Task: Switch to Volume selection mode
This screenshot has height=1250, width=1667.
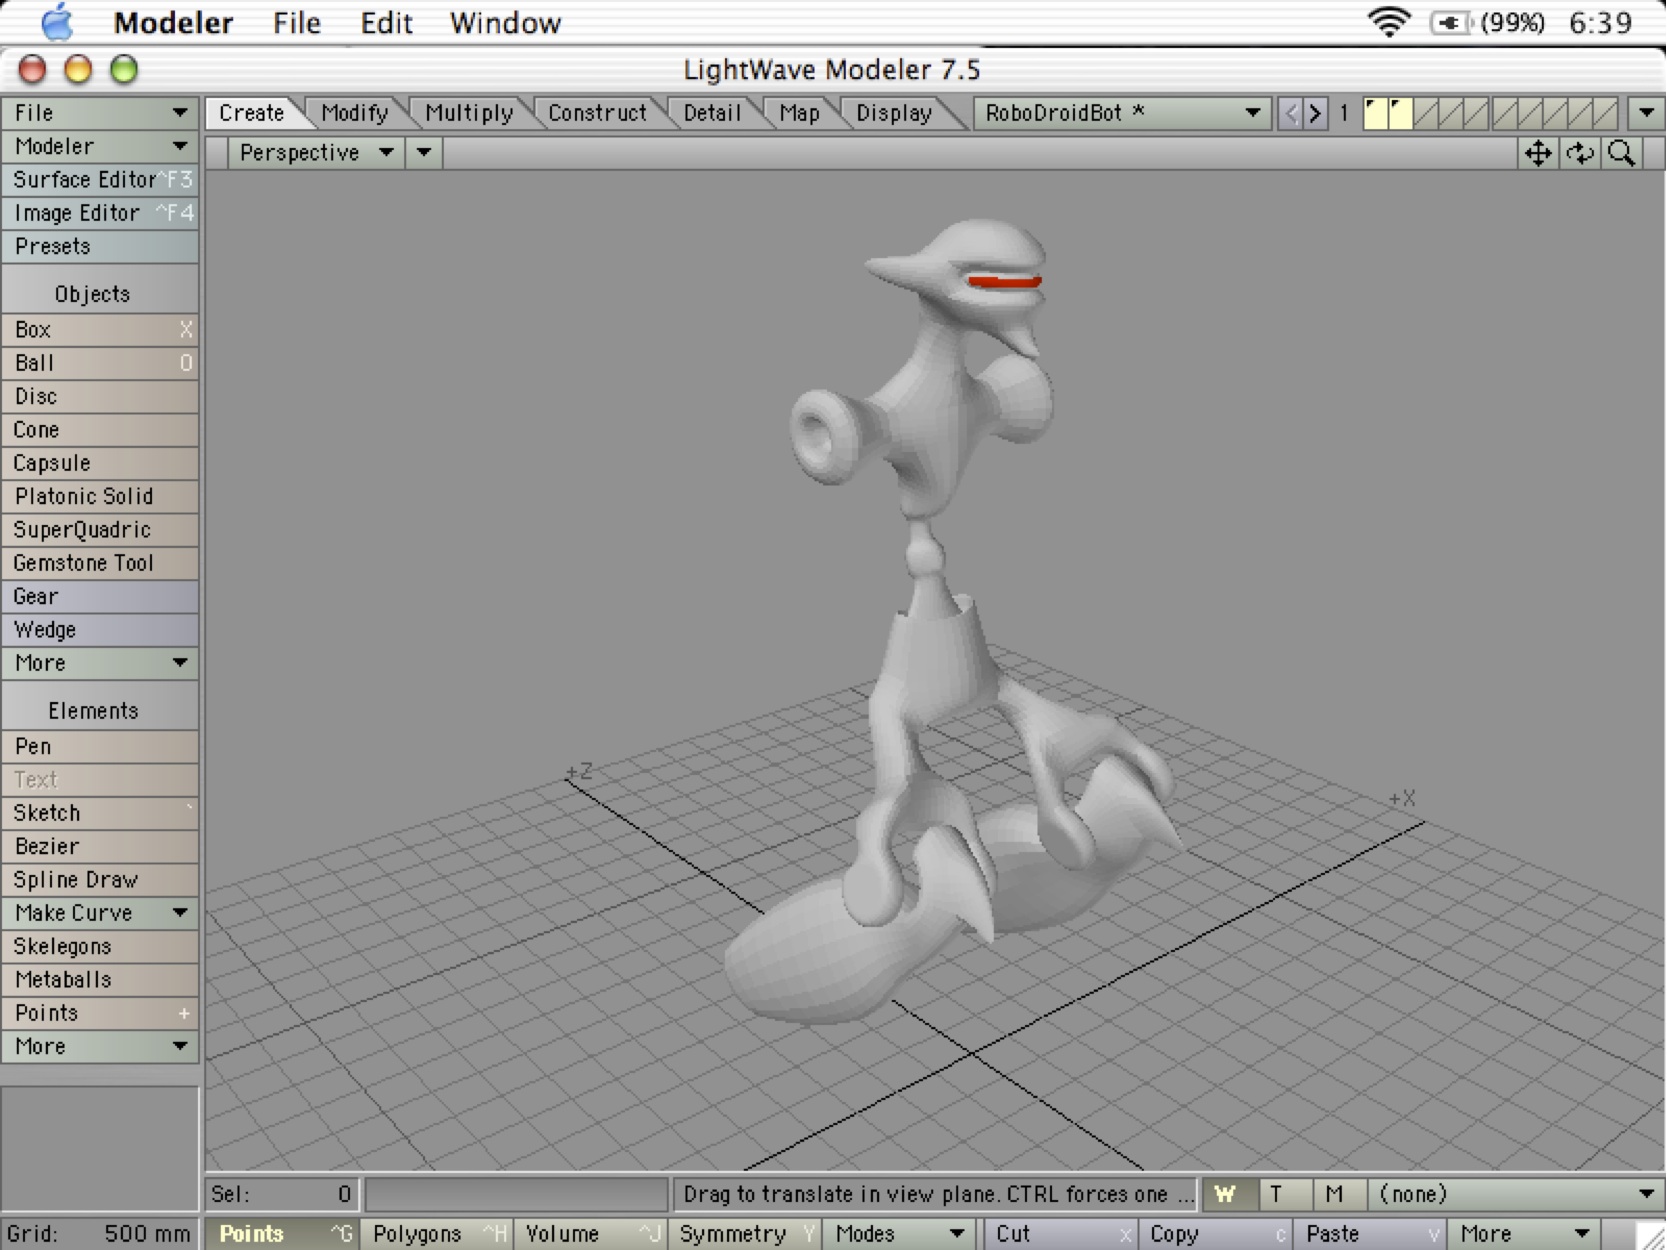Action: (x=590, y=1234)
